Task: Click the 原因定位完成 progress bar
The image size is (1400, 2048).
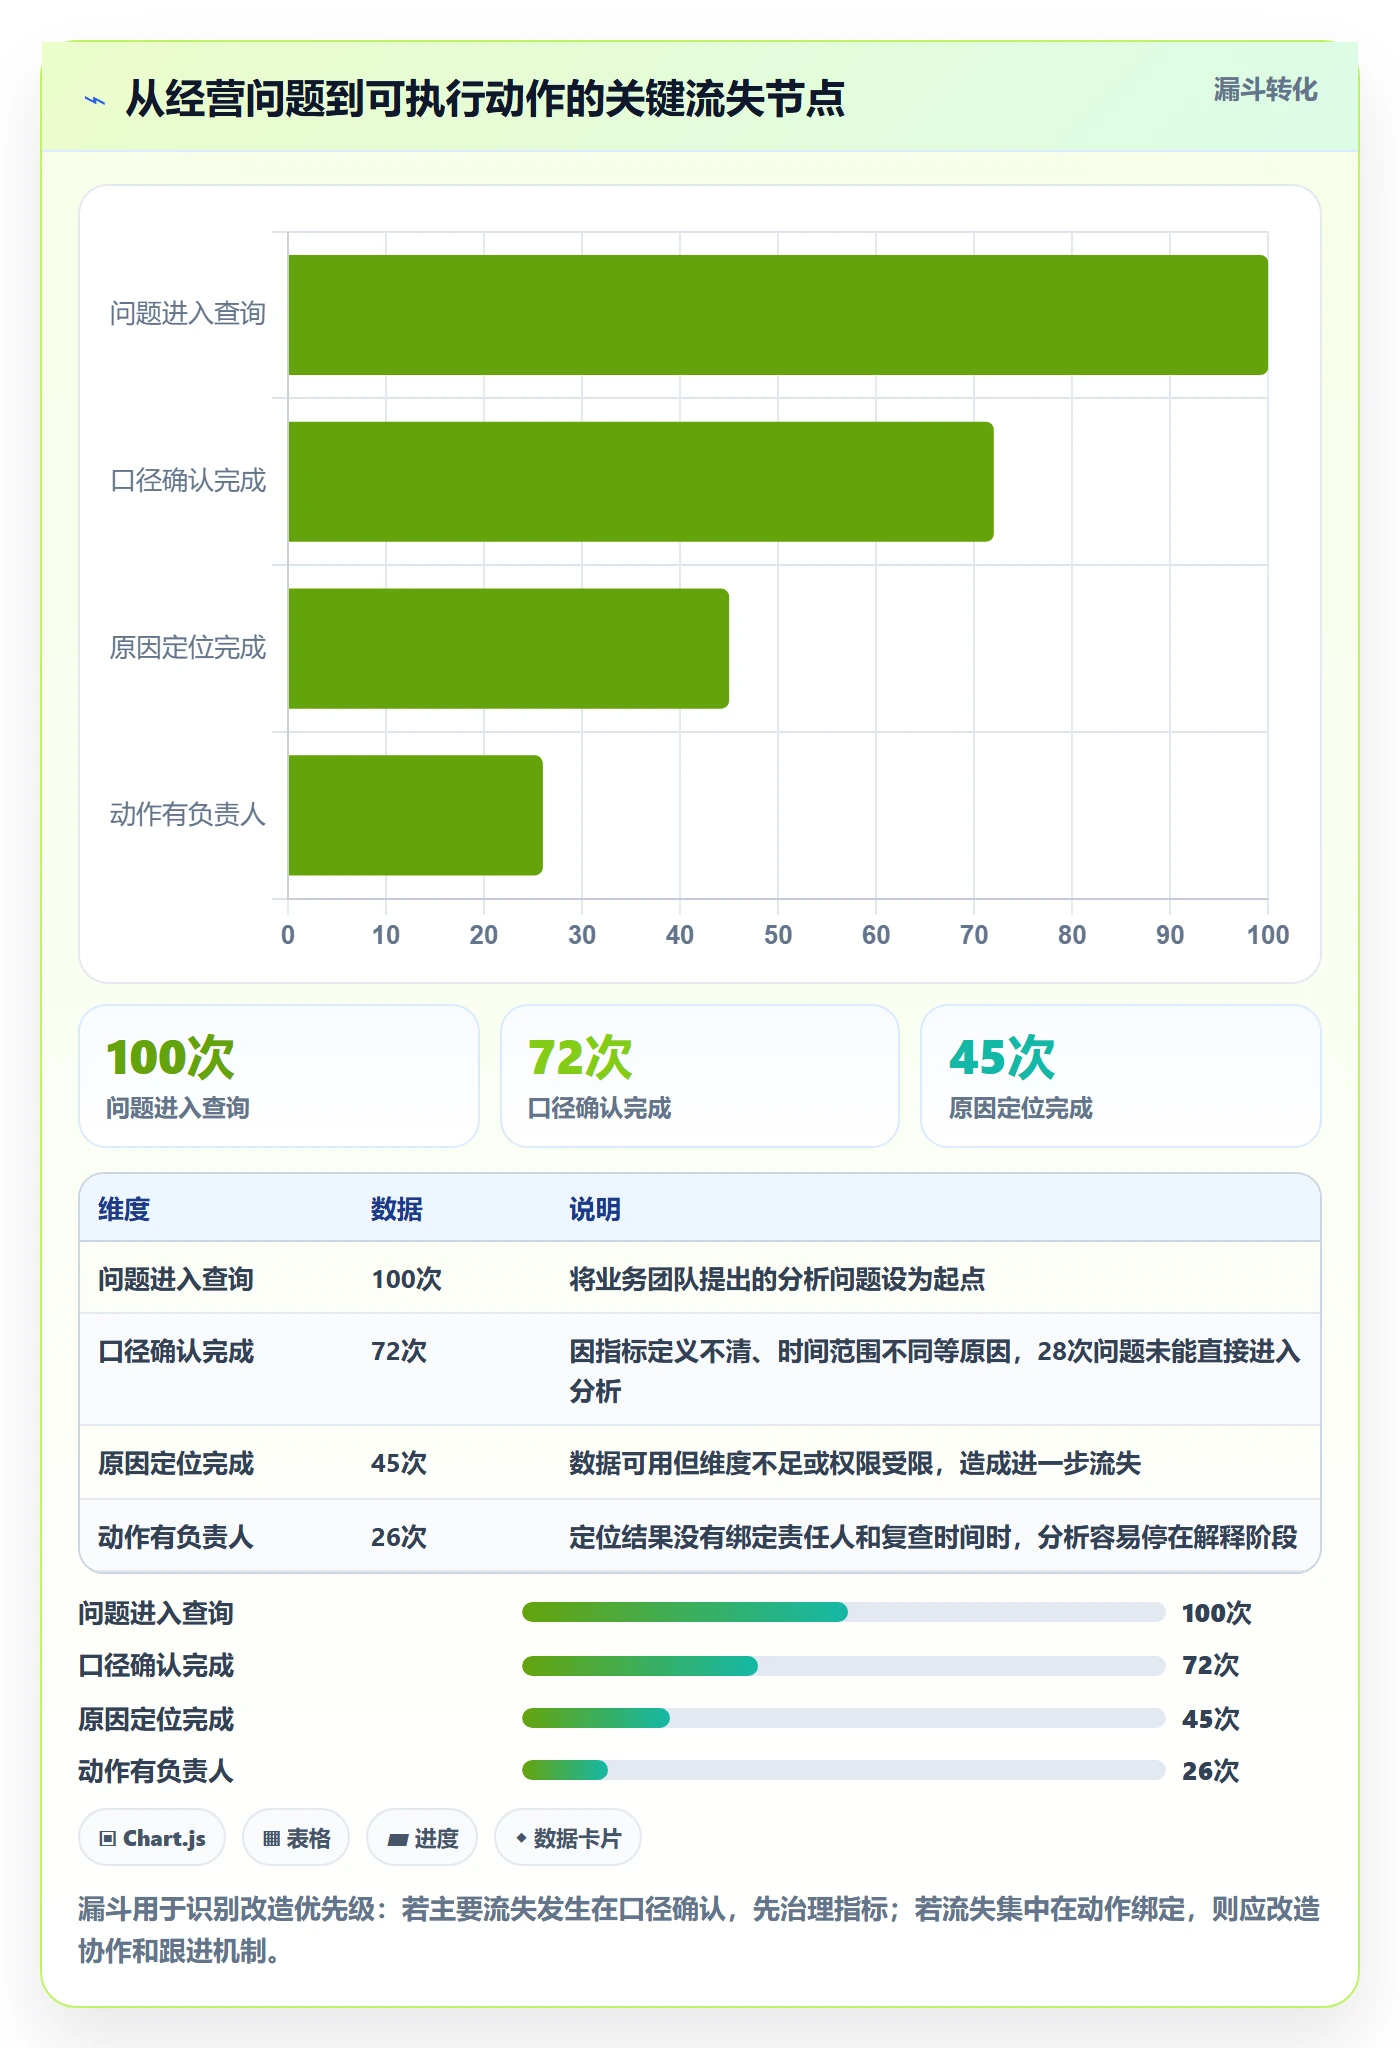Action: pos(844,1718)
